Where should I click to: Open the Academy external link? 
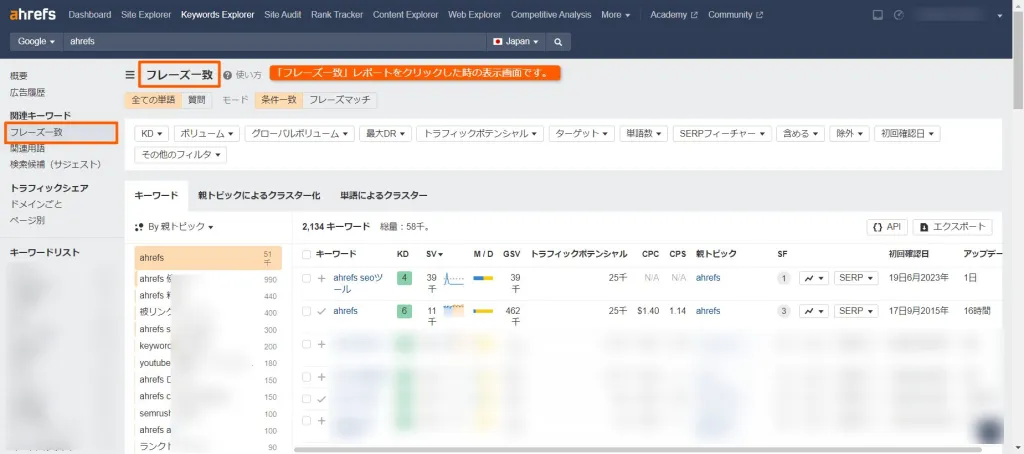pos(674,14)
